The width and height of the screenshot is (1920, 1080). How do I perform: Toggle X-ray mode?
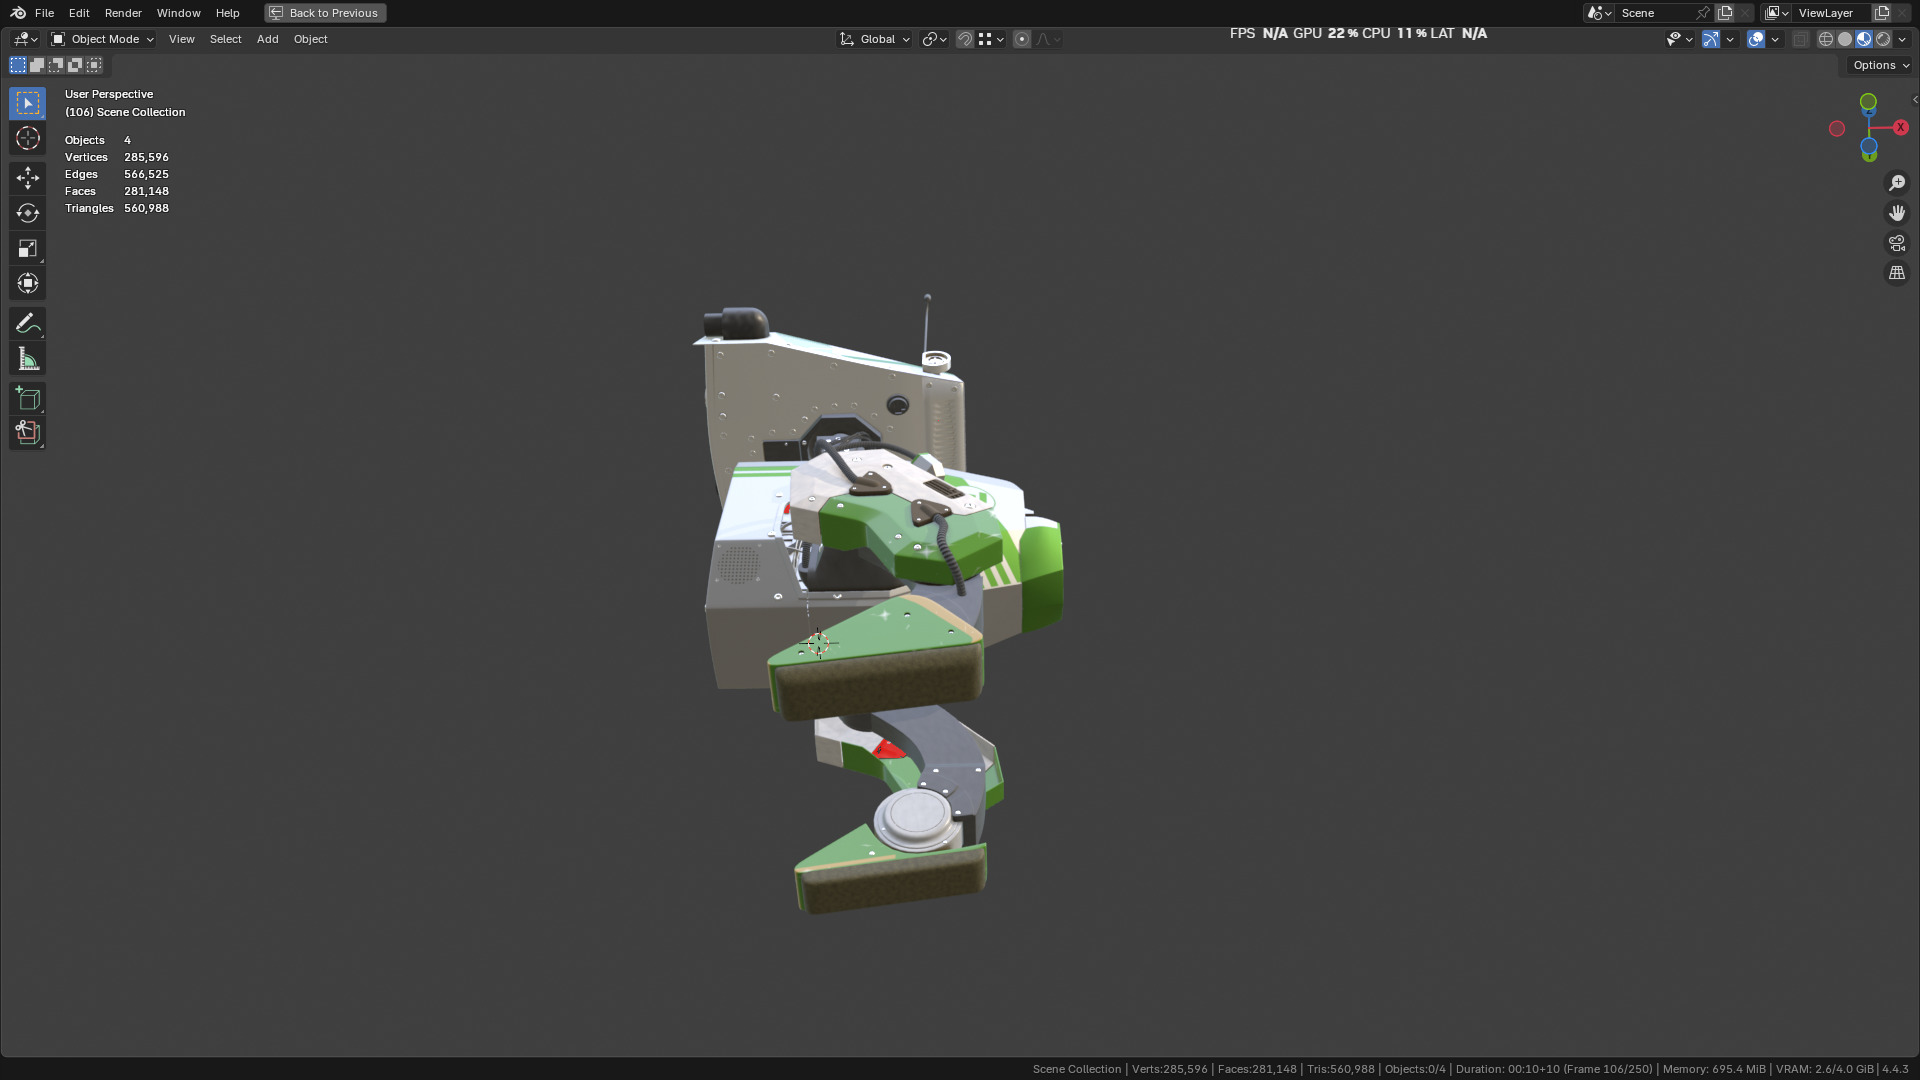coord(1801,39)
